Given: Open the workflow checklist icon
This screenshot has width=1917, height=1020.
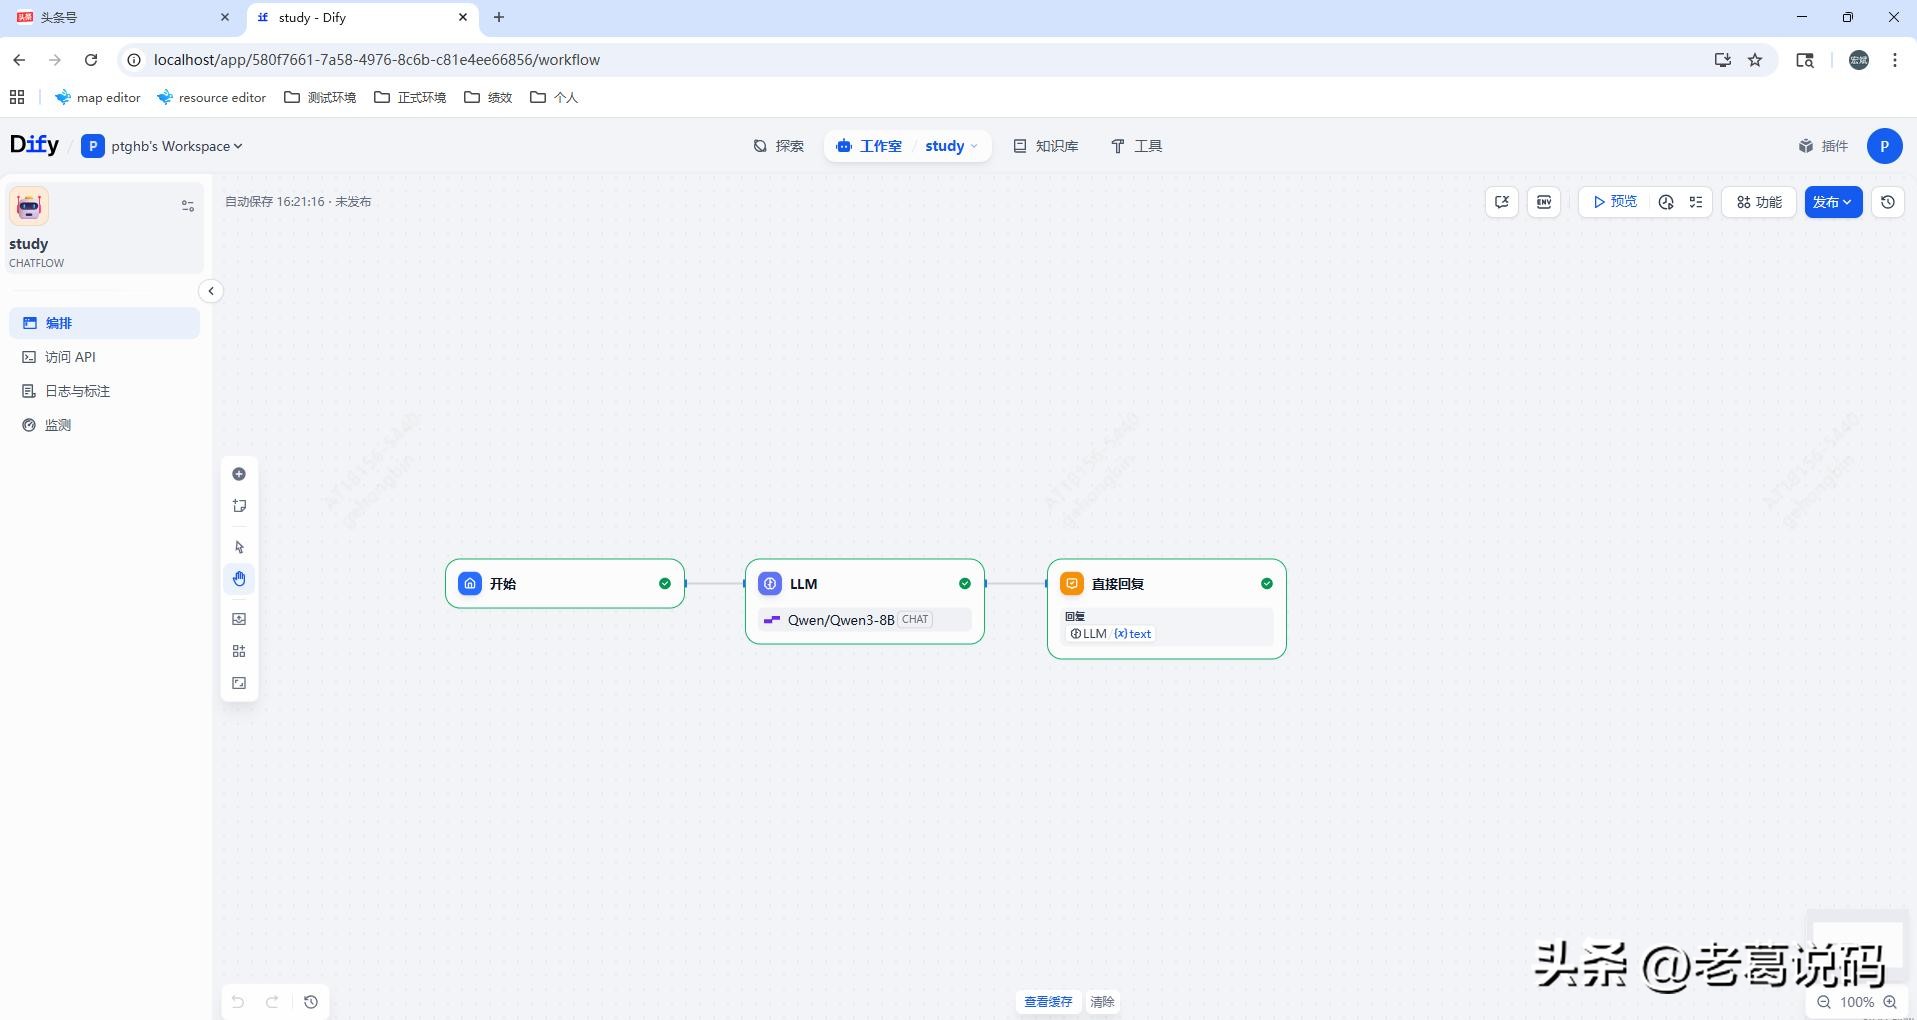Looking at the screenshot, I should [1696, 202].
